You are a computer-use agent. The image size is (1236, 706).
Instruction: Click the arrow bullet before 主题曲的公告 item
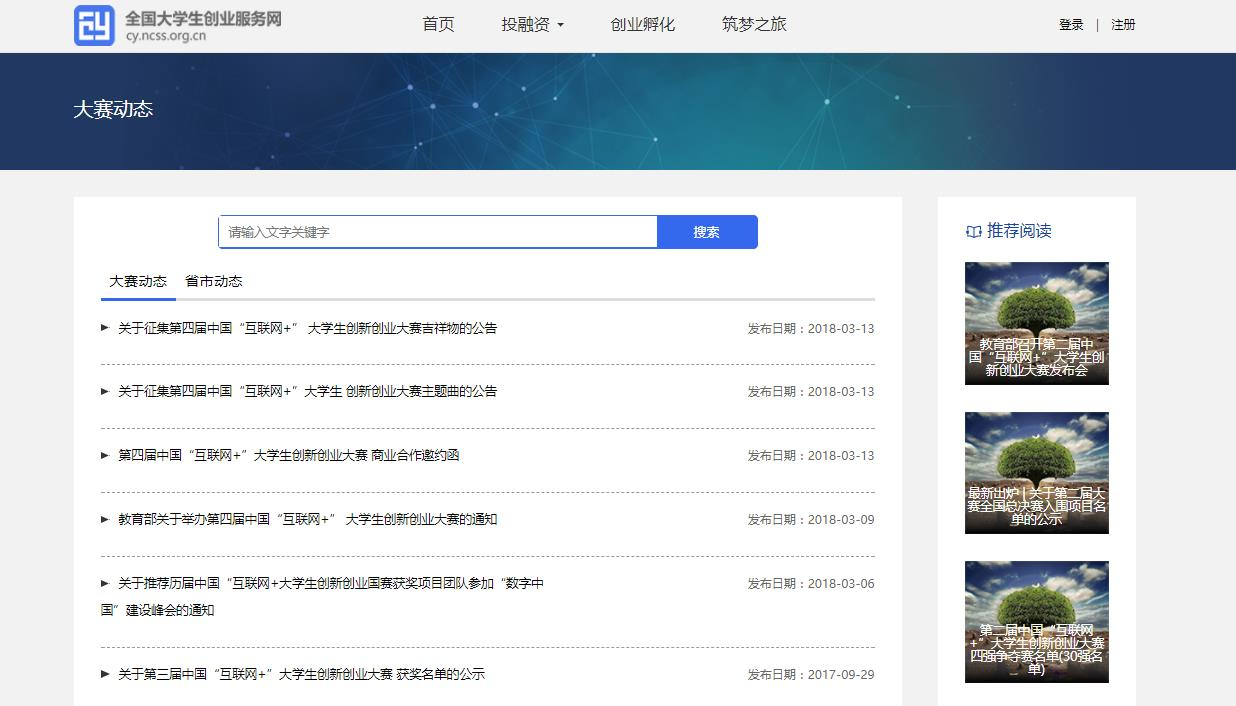click(105, 391)
